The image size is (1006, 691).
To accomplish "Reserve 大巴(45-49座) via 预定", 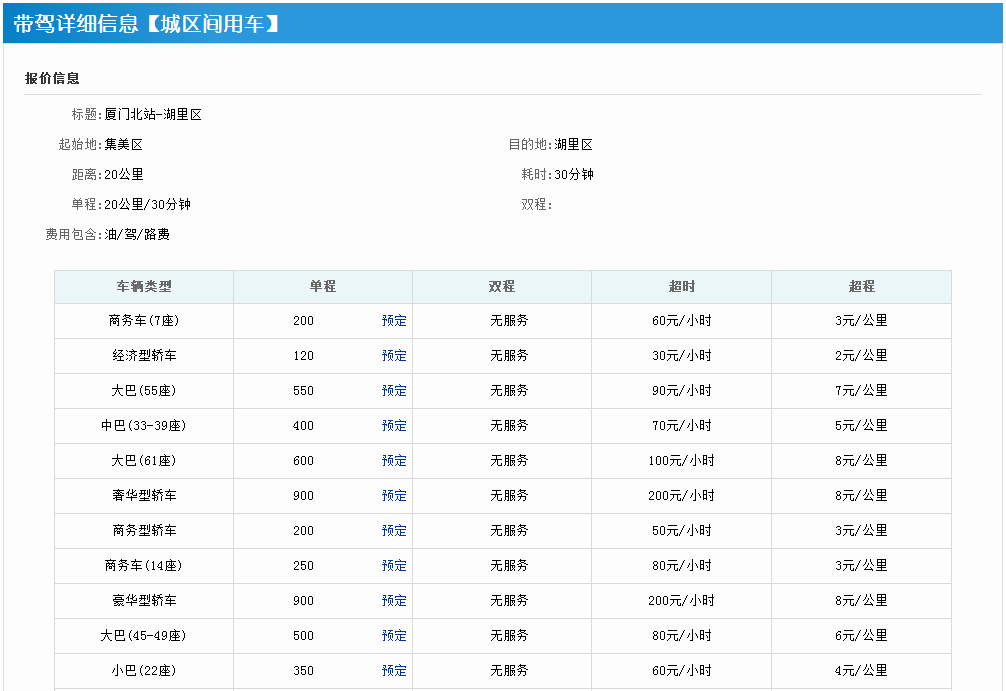I will [394, 635].
